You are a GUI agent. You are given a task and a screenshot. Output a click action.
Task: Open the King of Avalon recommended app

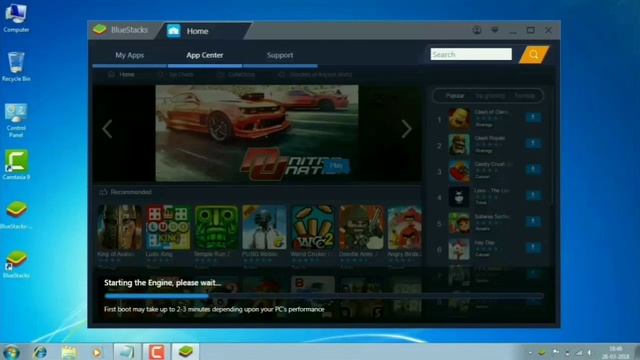click(x=120, y=227)
